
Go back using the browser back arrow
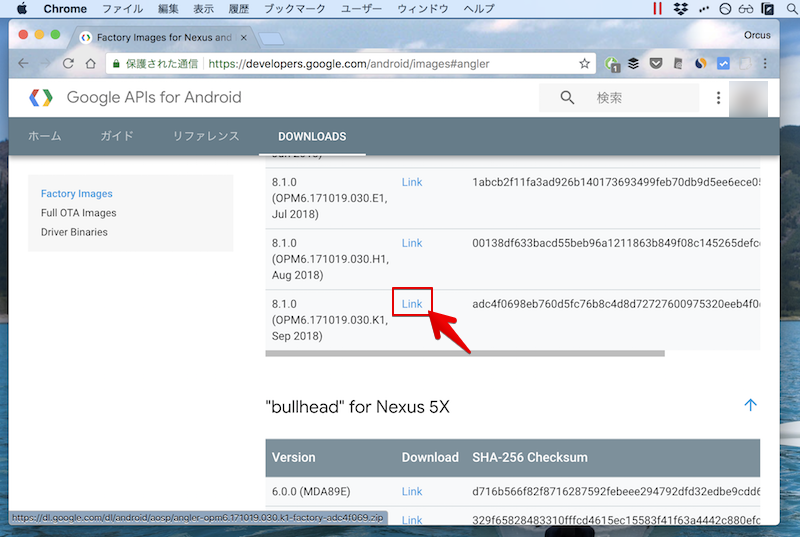click(x=23, y=63)
